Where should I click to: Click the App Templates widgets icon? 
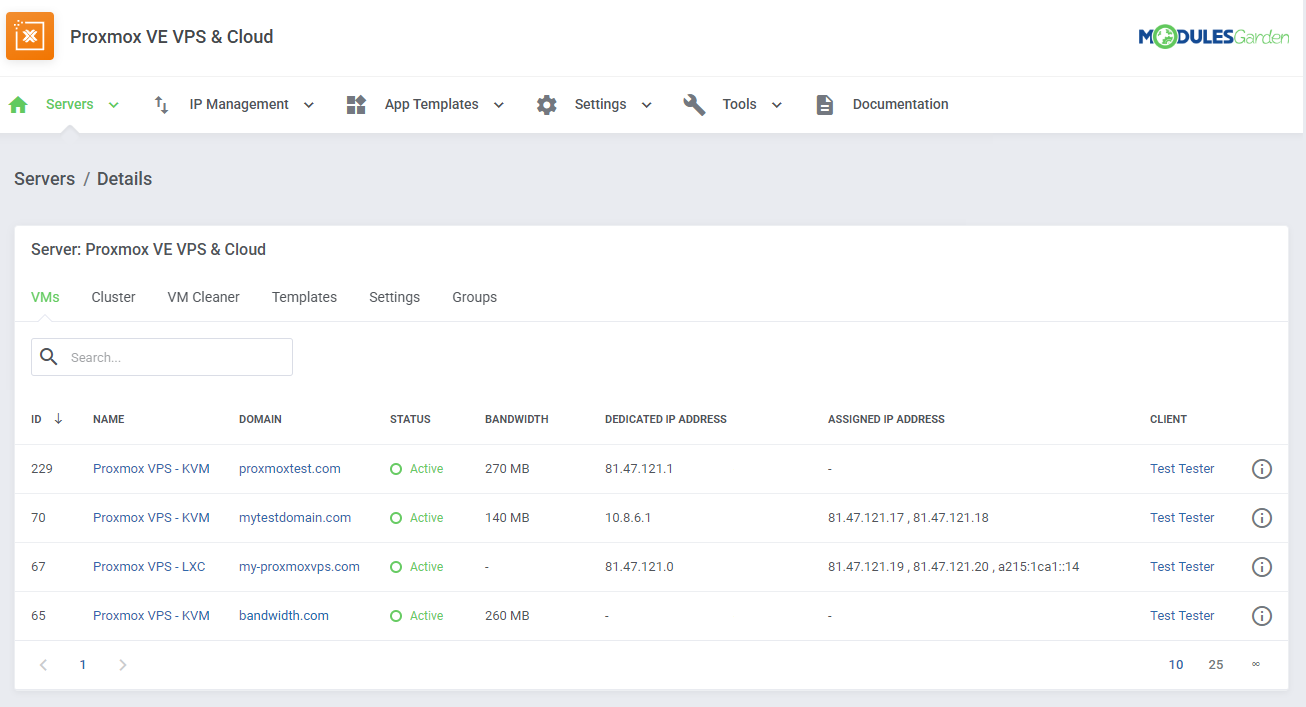coord(357,105)
